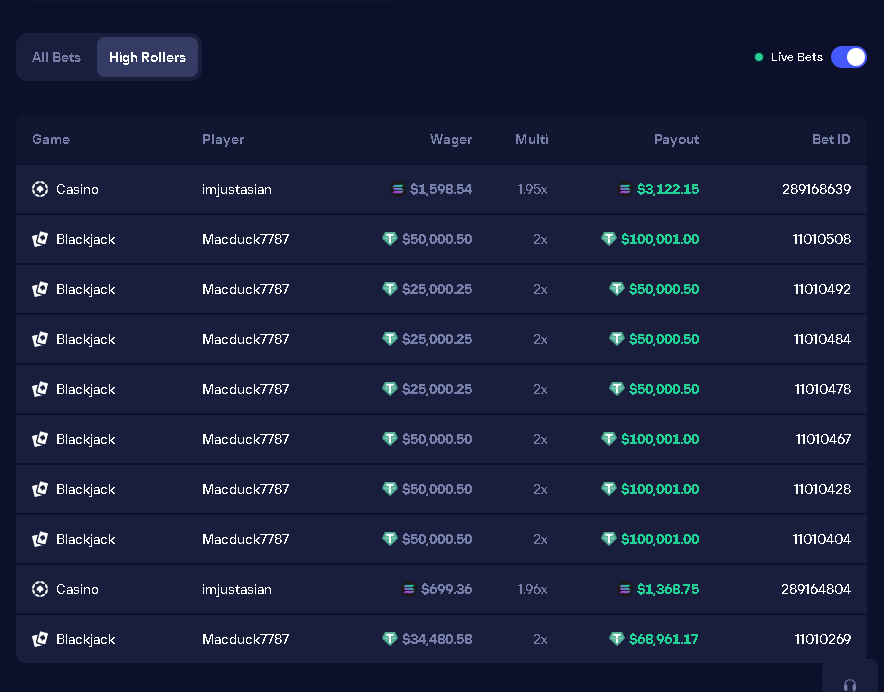
Task: Click the Casino icon in imjustasian's $1,598.54 row
Action: (x=40, y=189)
